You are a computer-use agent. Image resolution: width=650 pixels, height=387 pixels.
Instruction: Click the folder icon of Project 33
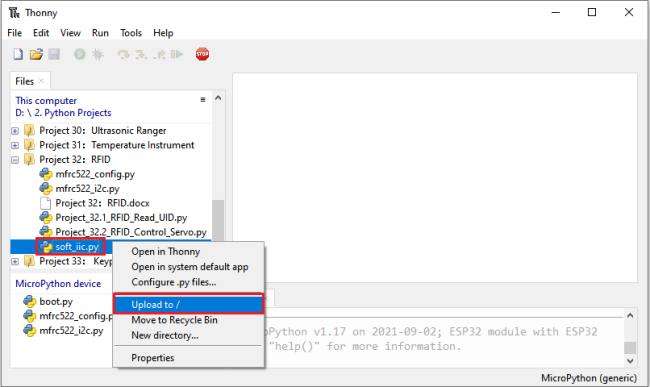(x=29, y=261)
